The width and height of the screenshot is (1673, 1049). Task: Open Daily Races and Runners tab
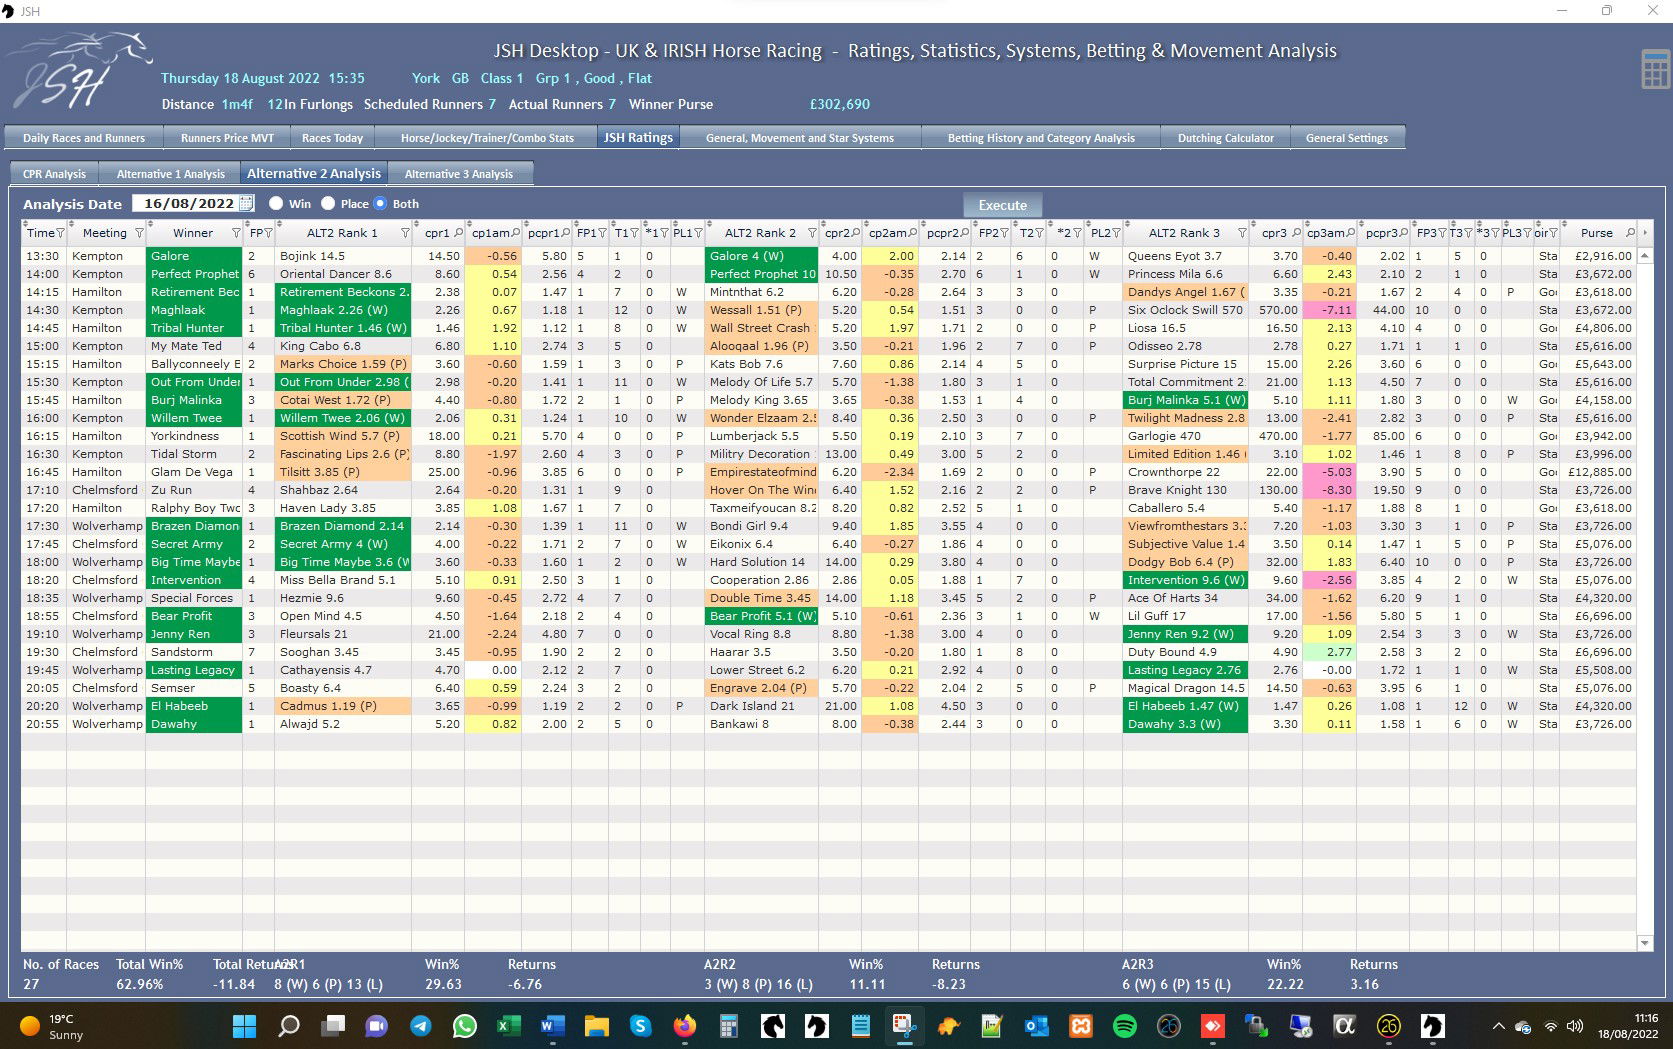84,138
